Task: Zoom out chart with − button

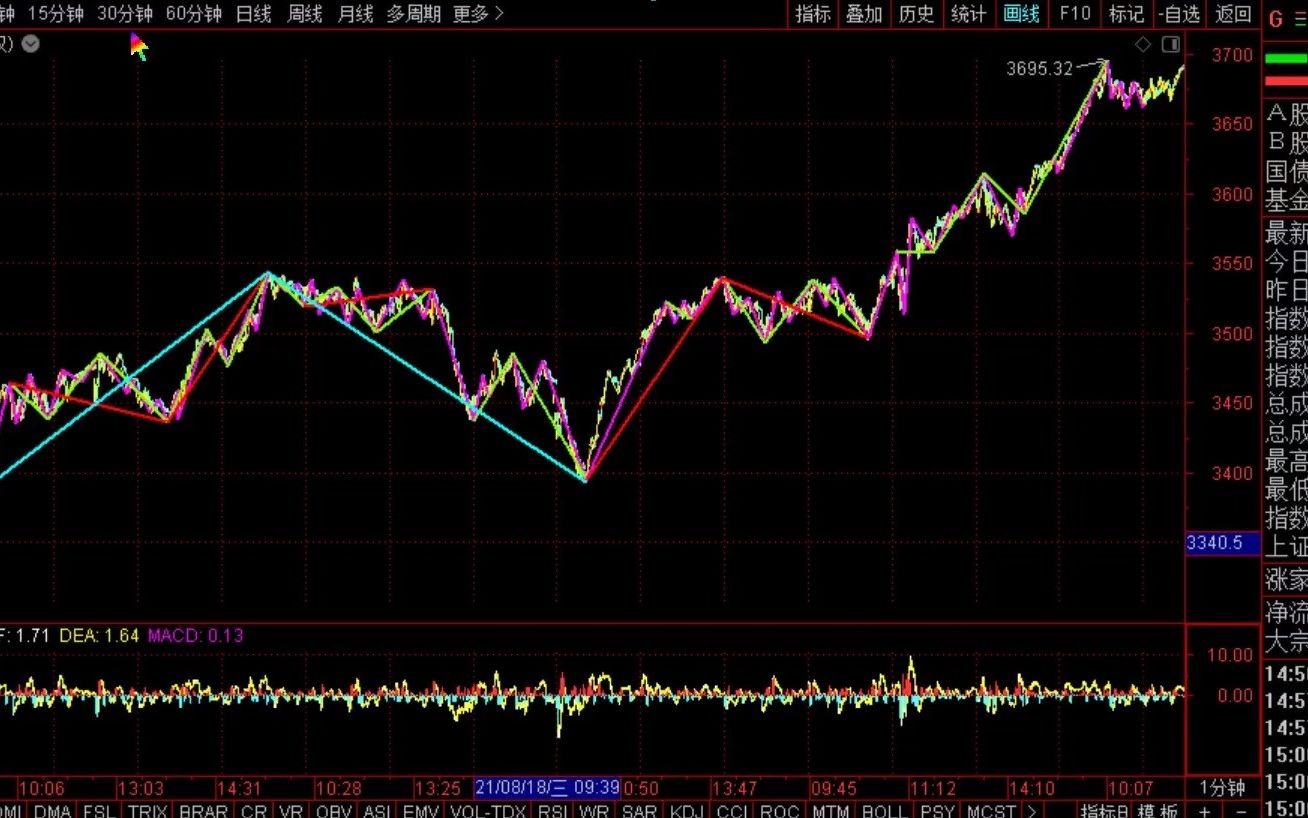Action: click(1240, 811)
